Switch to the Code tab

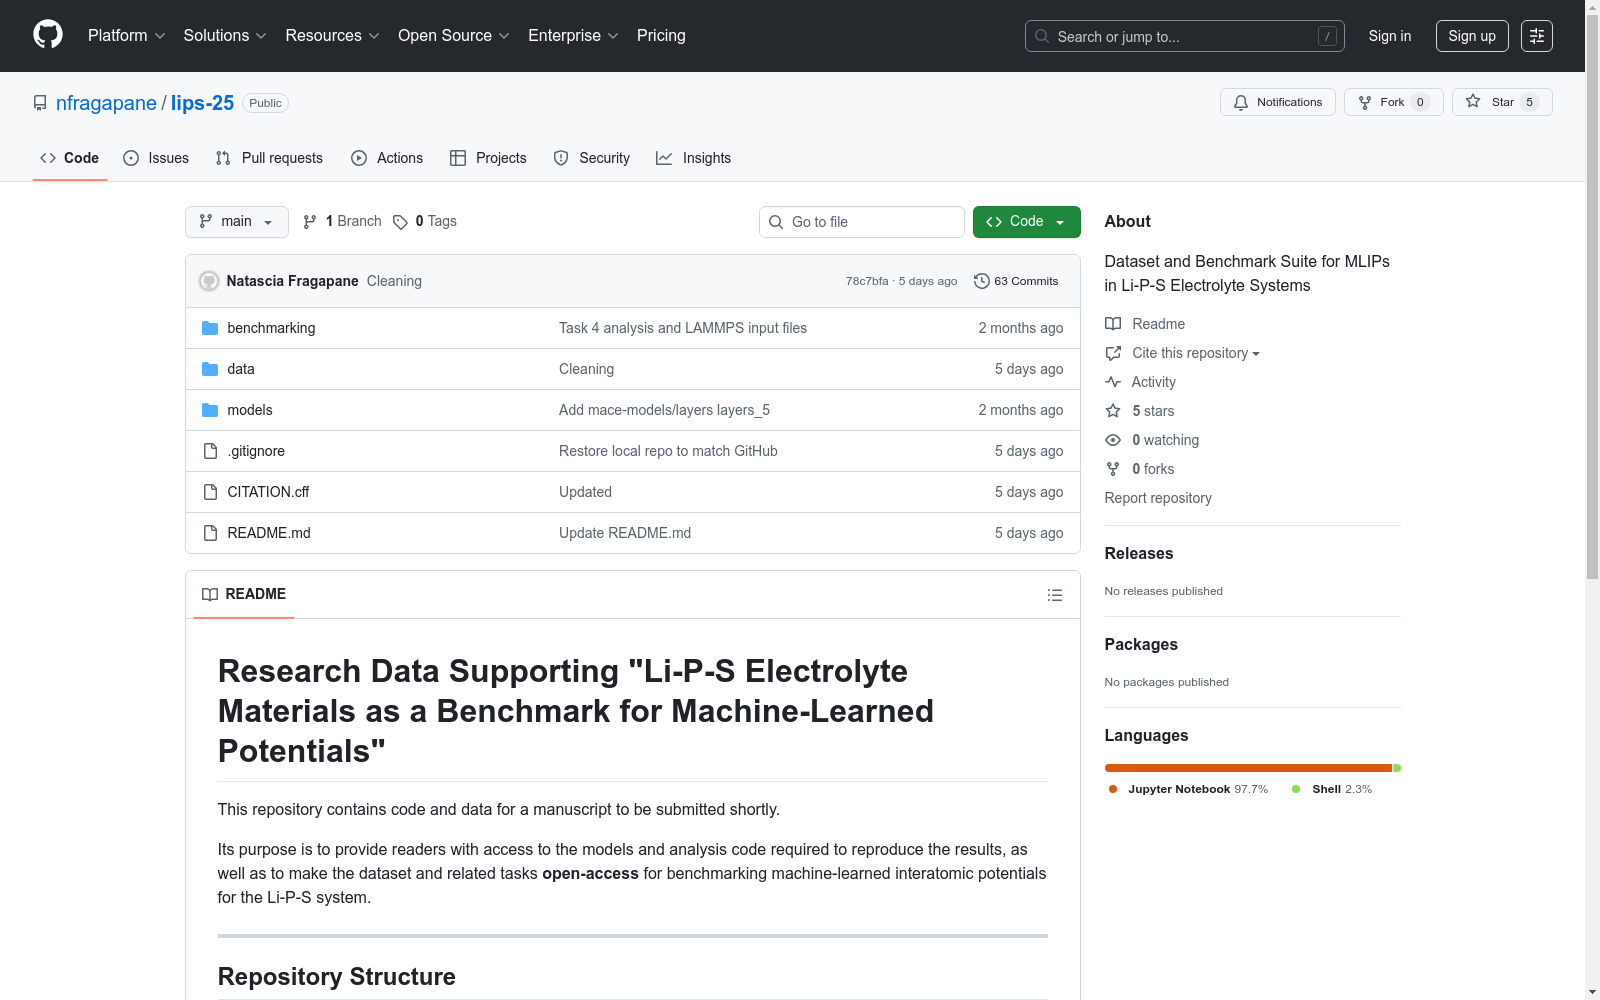[70, 158]
